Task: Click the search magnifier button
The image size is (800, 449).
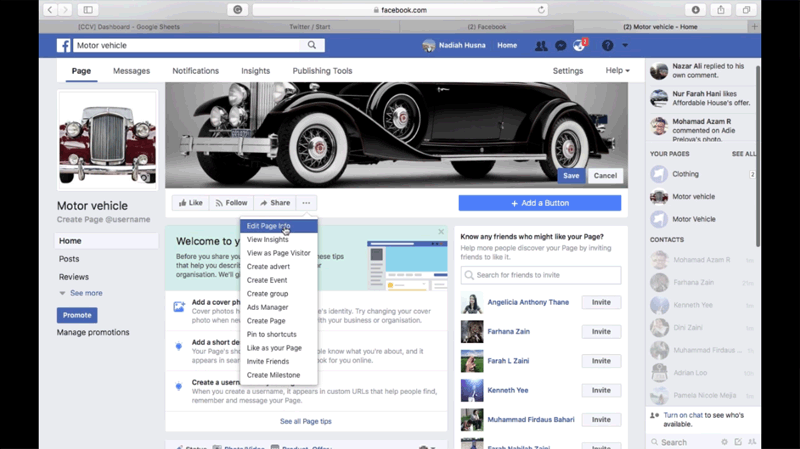Action: point(313,45)
